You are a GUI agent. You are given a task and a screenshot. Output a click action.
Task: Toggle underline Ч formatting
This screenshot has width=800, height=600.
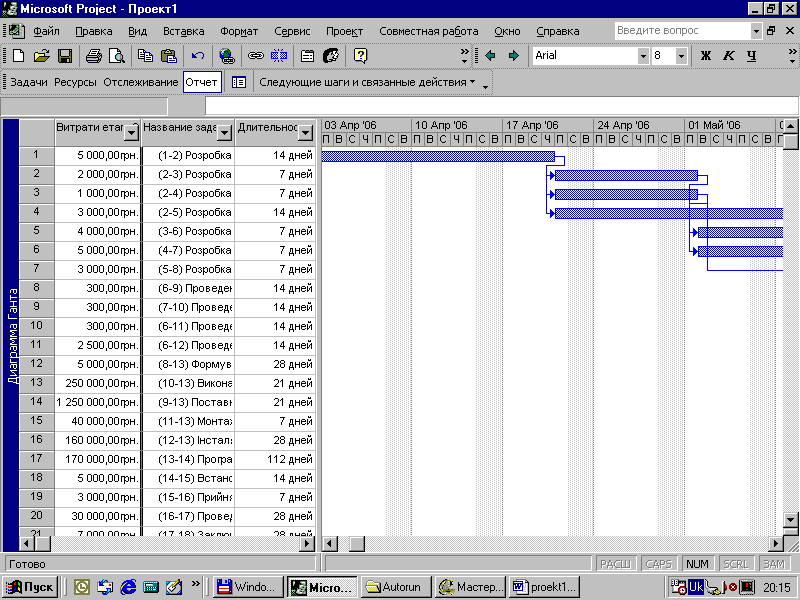click(x=752, y=56)
